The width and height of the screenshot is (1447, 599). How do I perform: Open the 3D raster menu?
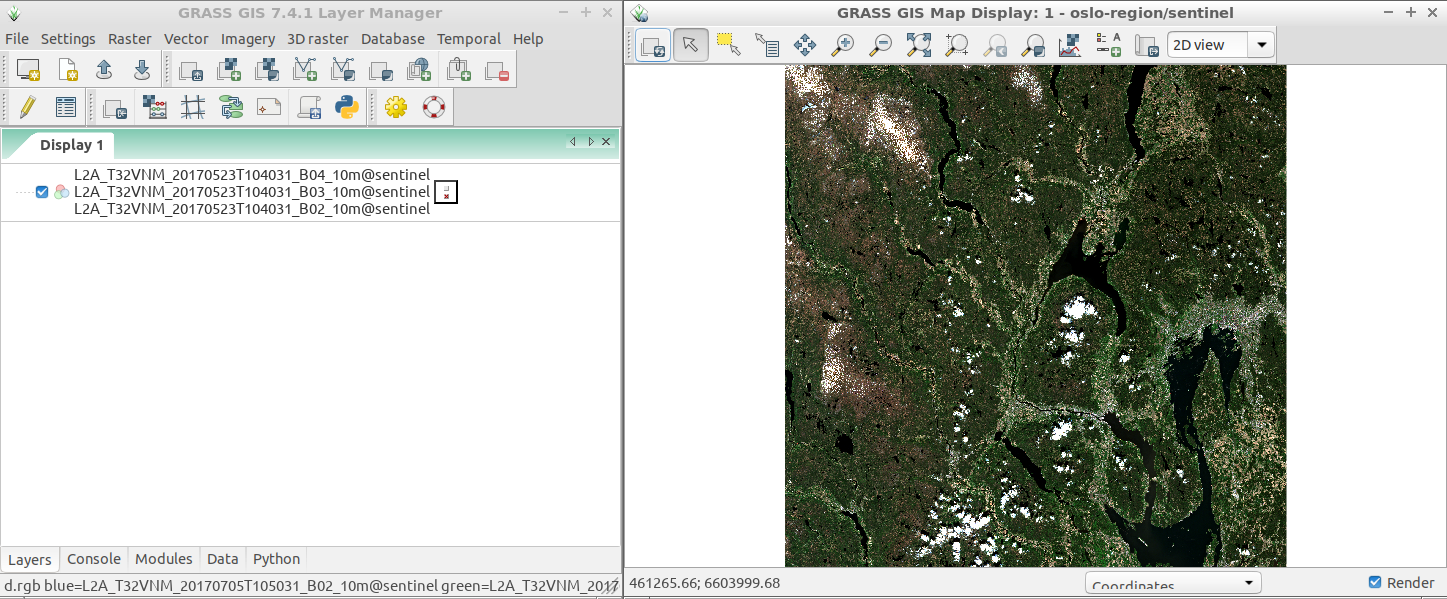(318, 39)
